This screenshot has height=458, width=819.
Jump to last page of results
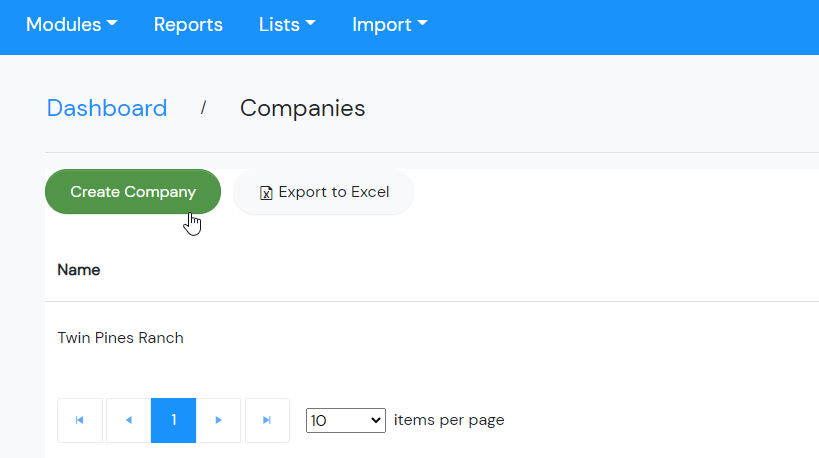(267, 420)
